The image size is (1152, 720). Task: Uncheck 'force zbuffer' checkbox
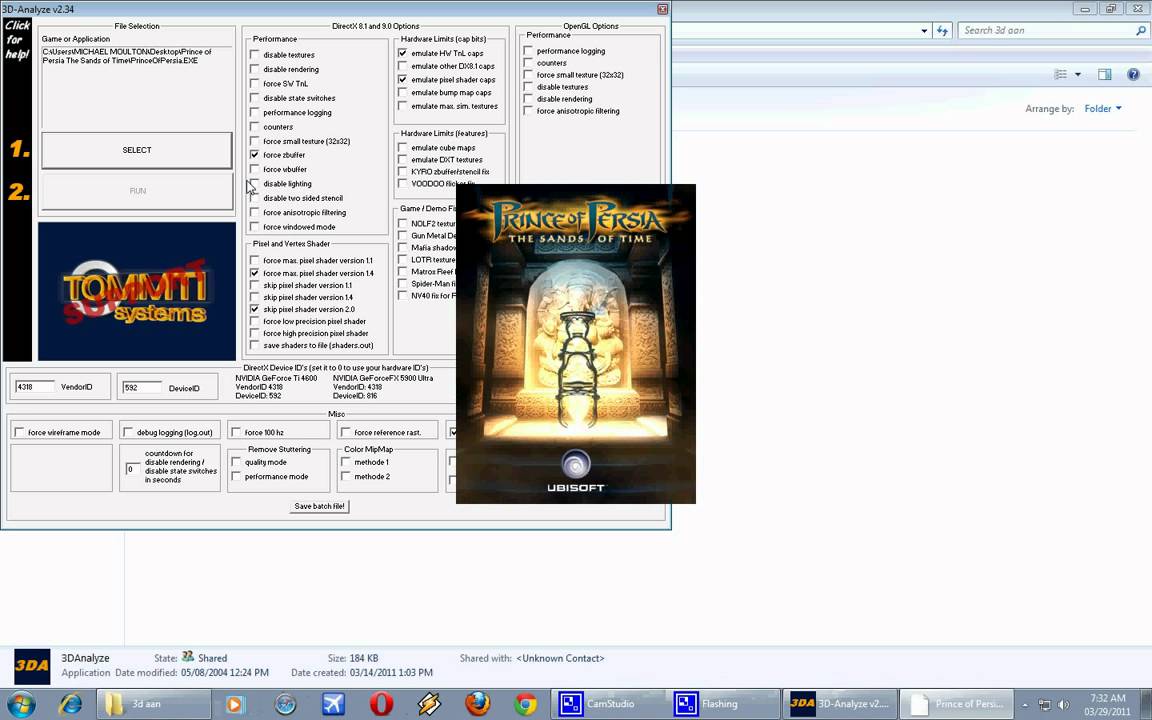pyautogui.click(x=255, y=155)
